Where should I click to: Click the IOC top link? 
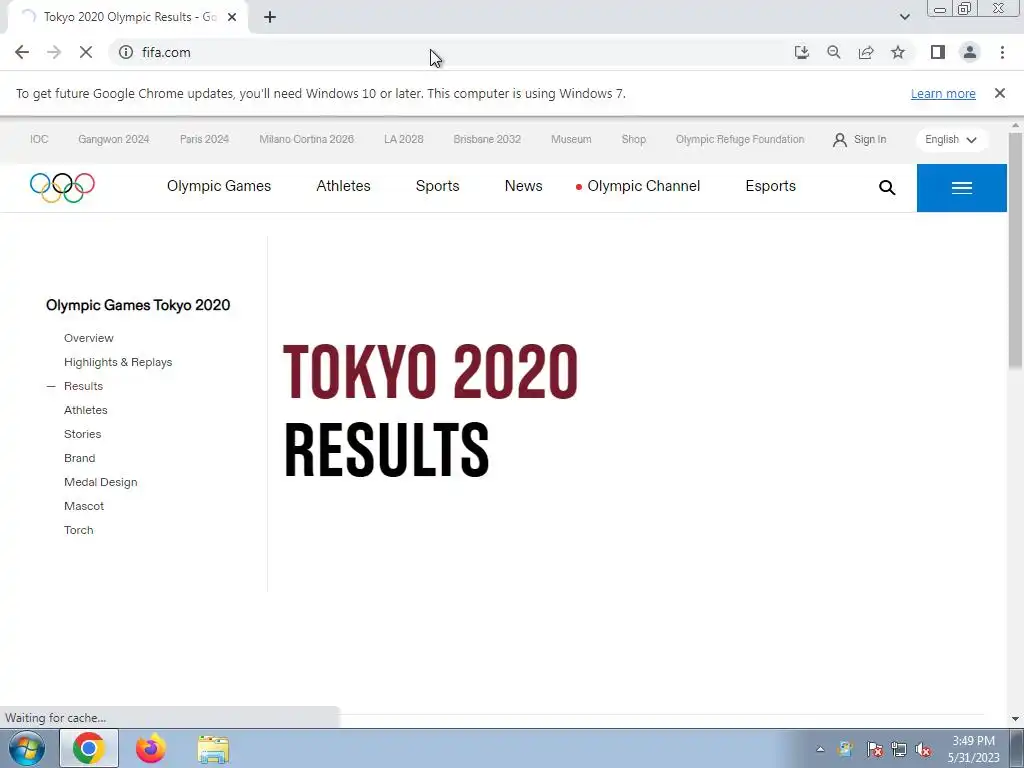pyautogui.click(x=39, y=139)
